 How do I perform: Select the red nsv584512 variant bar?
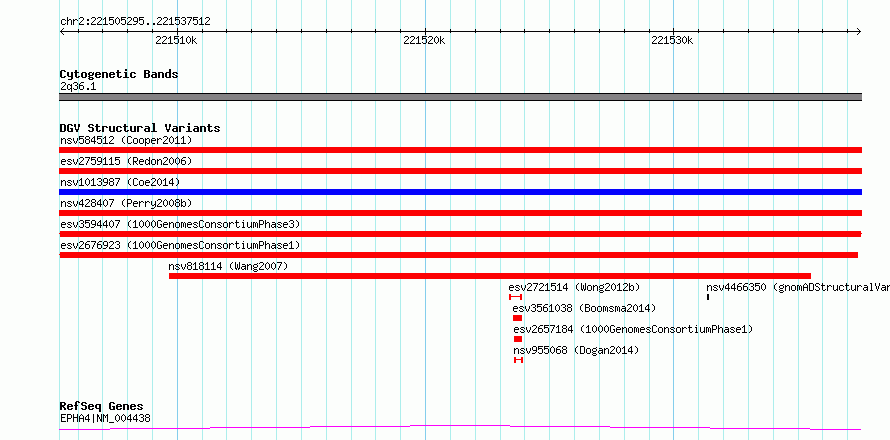(460, 150)
